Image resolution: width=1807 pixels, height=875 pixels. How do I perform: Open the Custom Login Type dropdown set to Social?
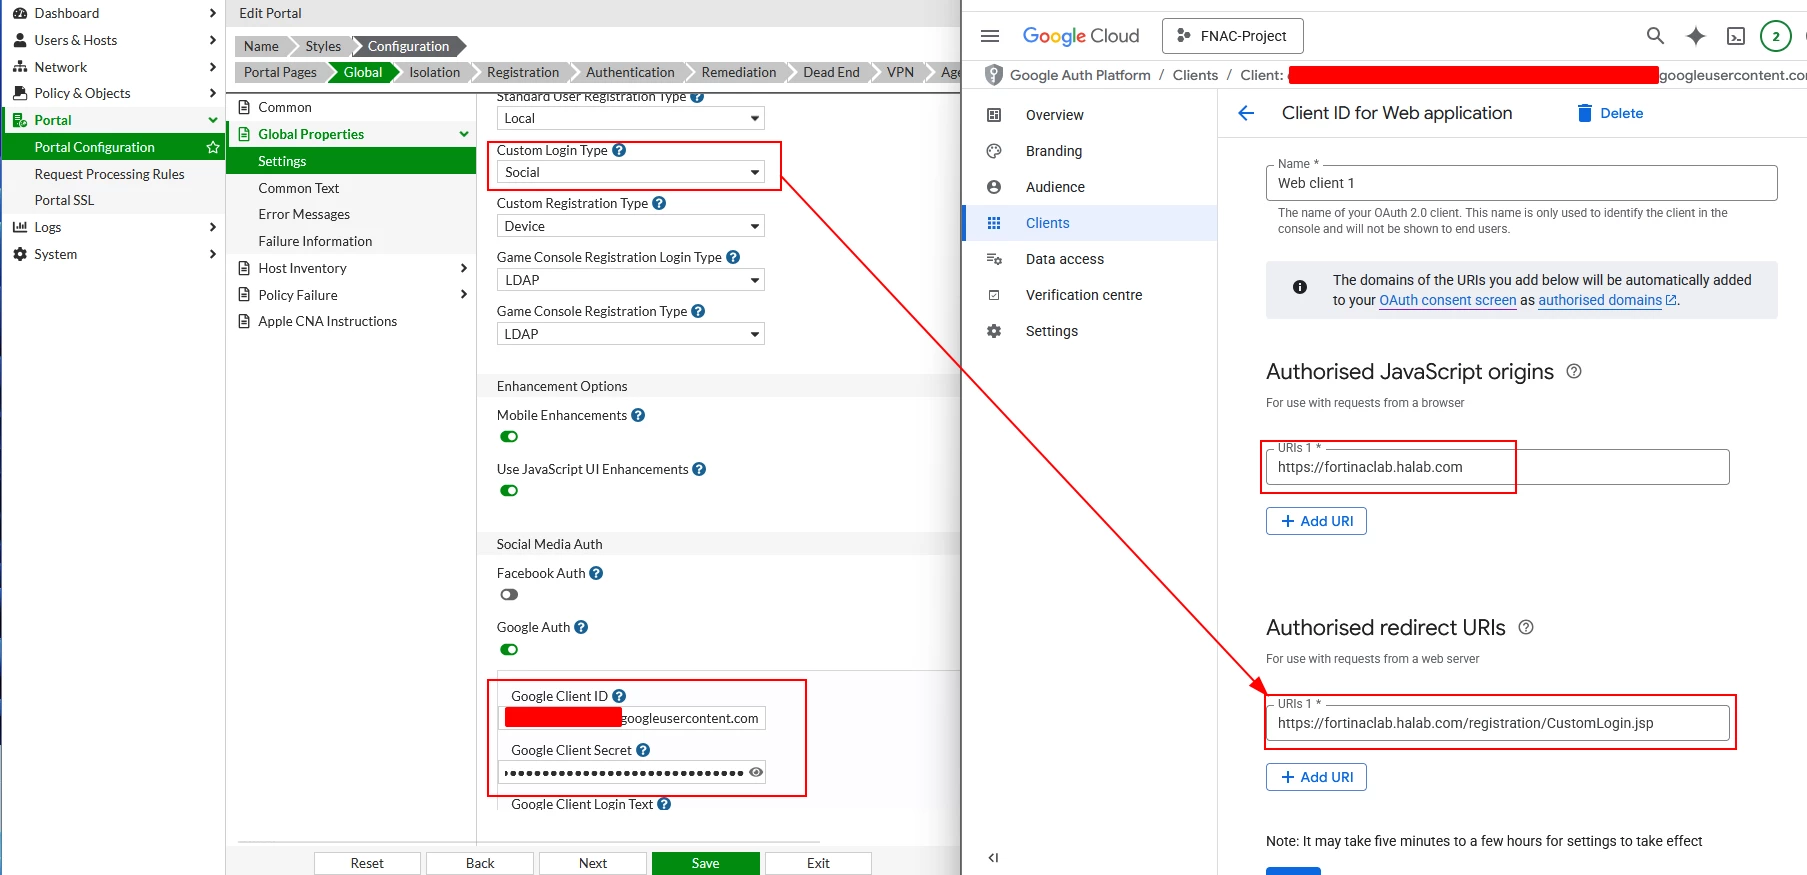[x=630, y=172]
